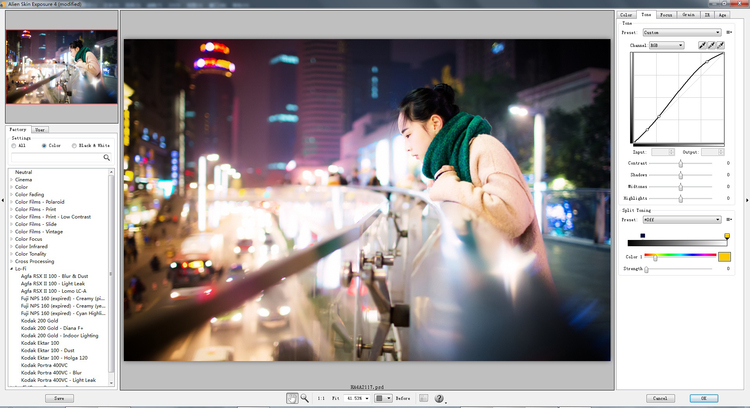The height and width of the screenshot is (408, 750).
Task: Click the Highlights slider handle
Action: (680, 198)
